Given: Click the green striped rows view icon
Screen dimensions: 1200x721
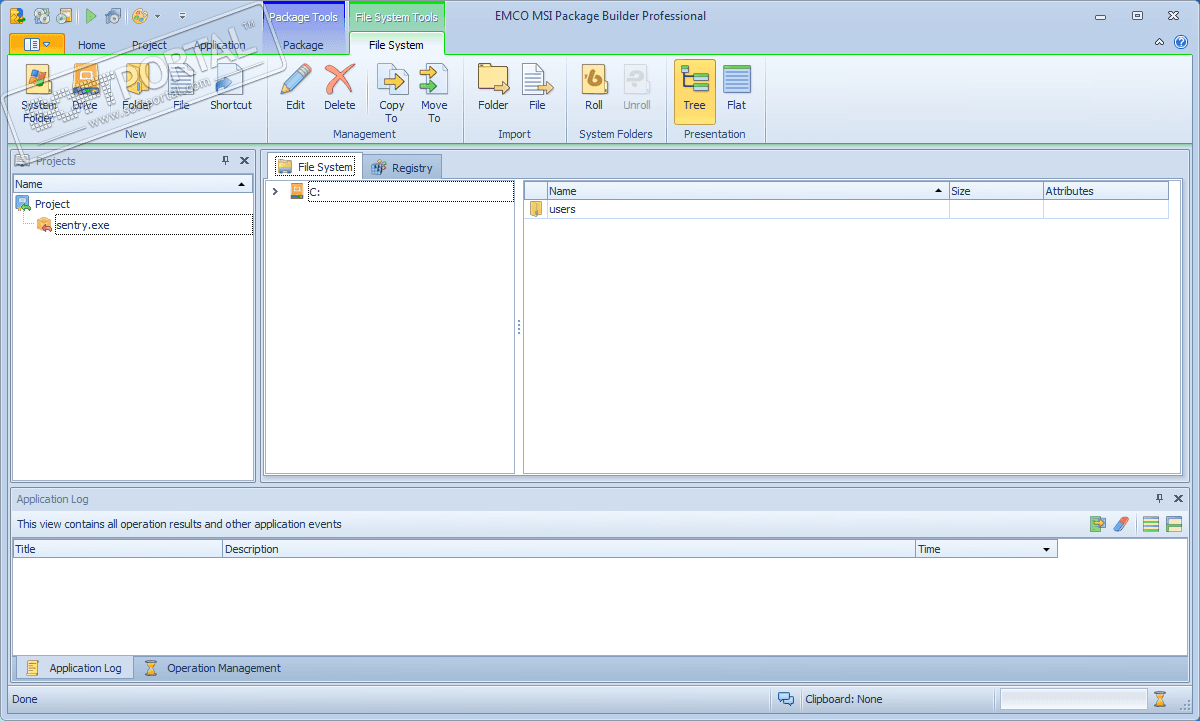Looking at the screenshot, I should (x=1151, y=524).
